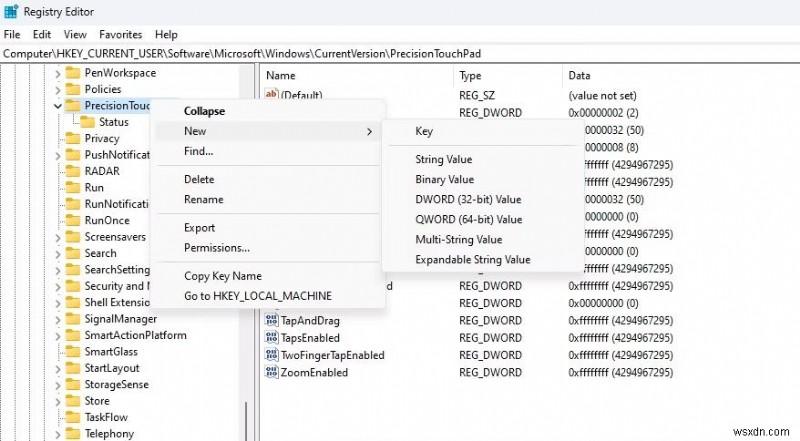Click the PushNotifications folder icon

pos(73,155)
